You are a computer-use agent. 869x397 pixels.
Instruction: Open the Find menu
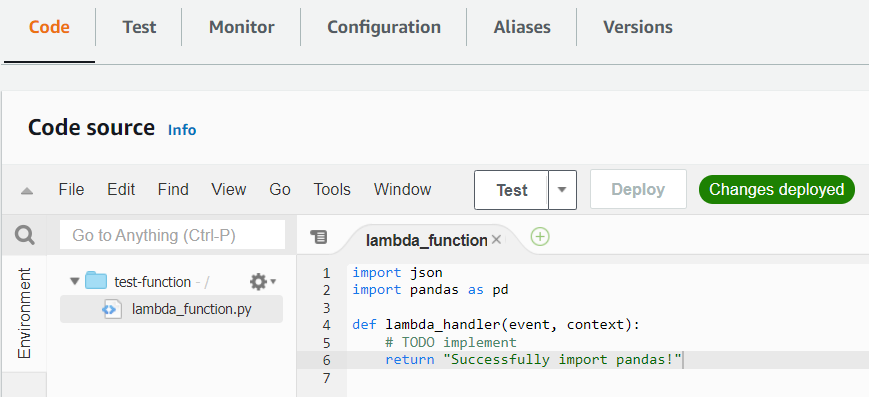(x=173, y=190)
